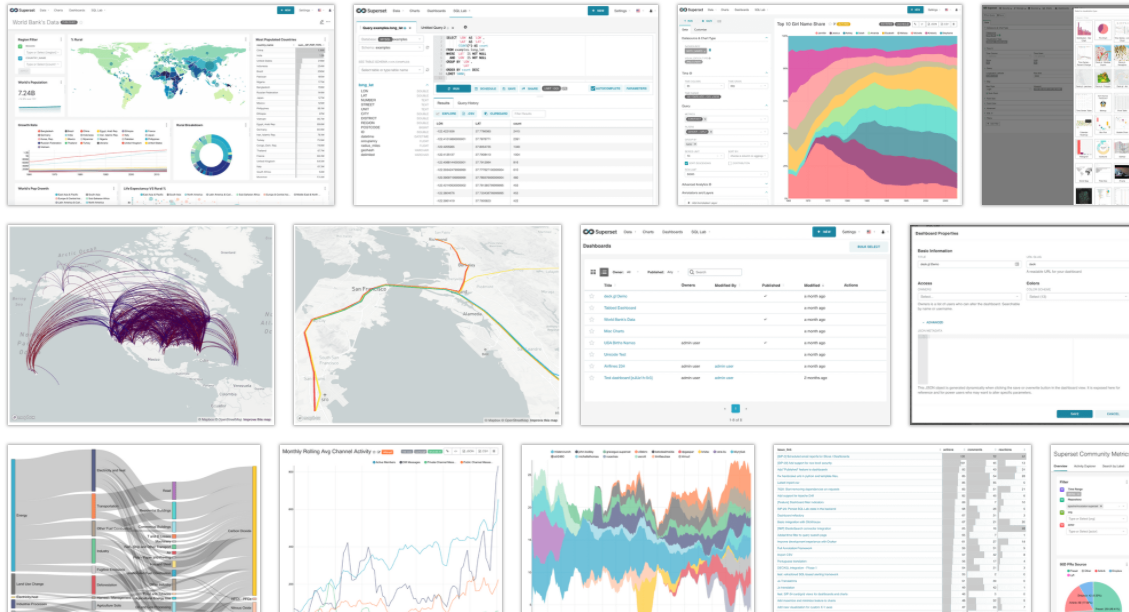Click the search field in Dashboards list

[715, 272]
